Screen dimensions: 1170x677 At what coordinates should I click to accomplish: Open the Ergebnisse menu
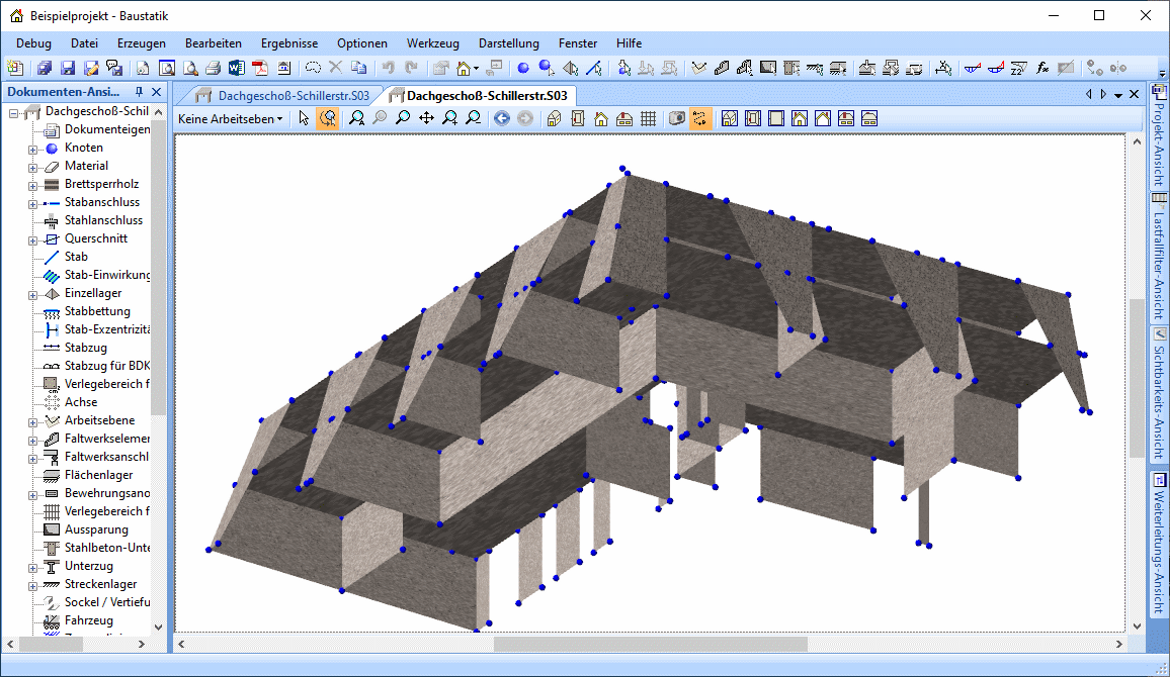[289, 43]
